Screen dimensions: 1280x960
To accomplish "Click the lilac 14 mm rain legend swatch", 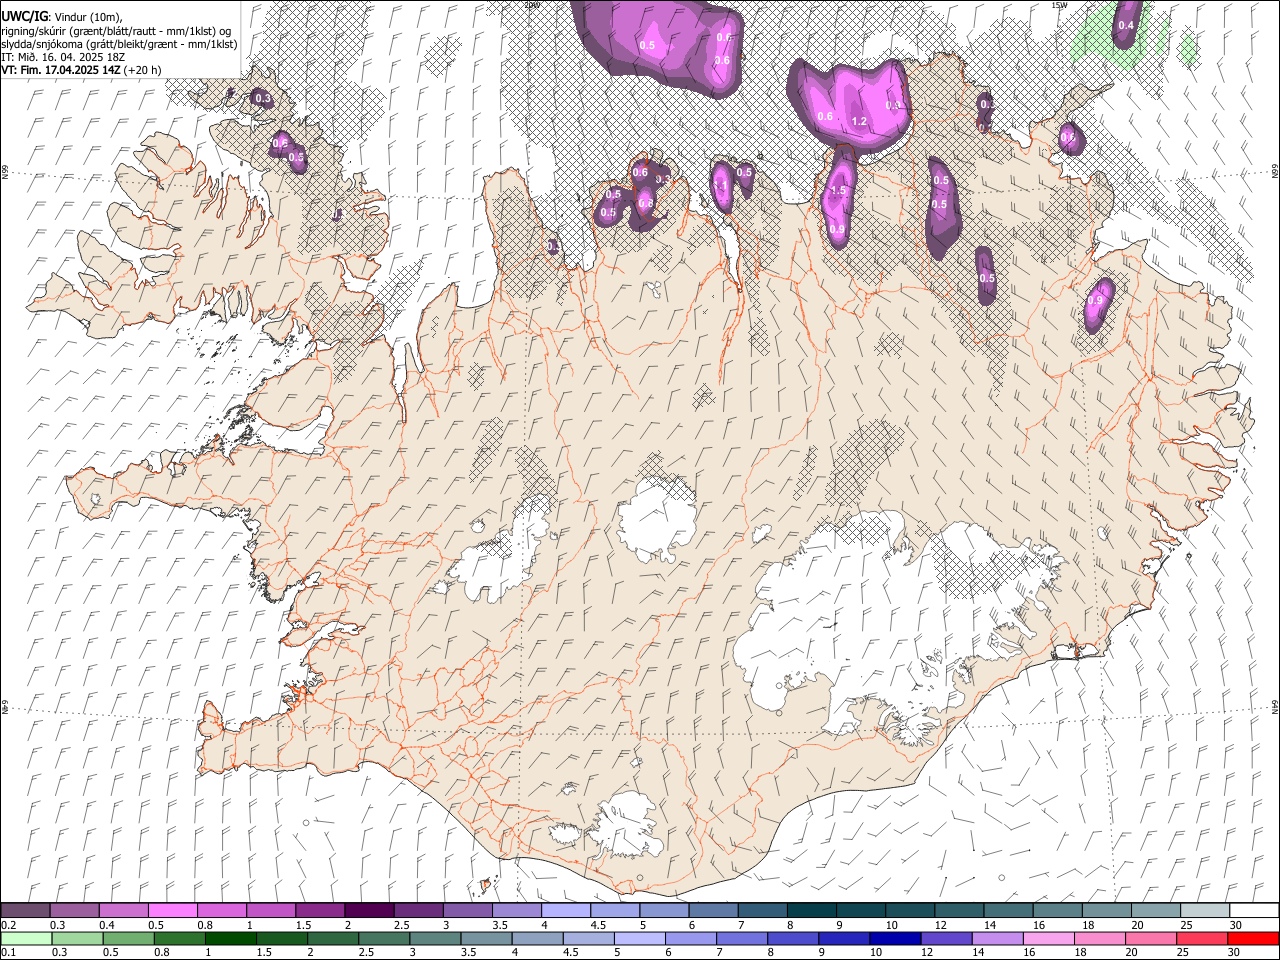I will [996, 939].
